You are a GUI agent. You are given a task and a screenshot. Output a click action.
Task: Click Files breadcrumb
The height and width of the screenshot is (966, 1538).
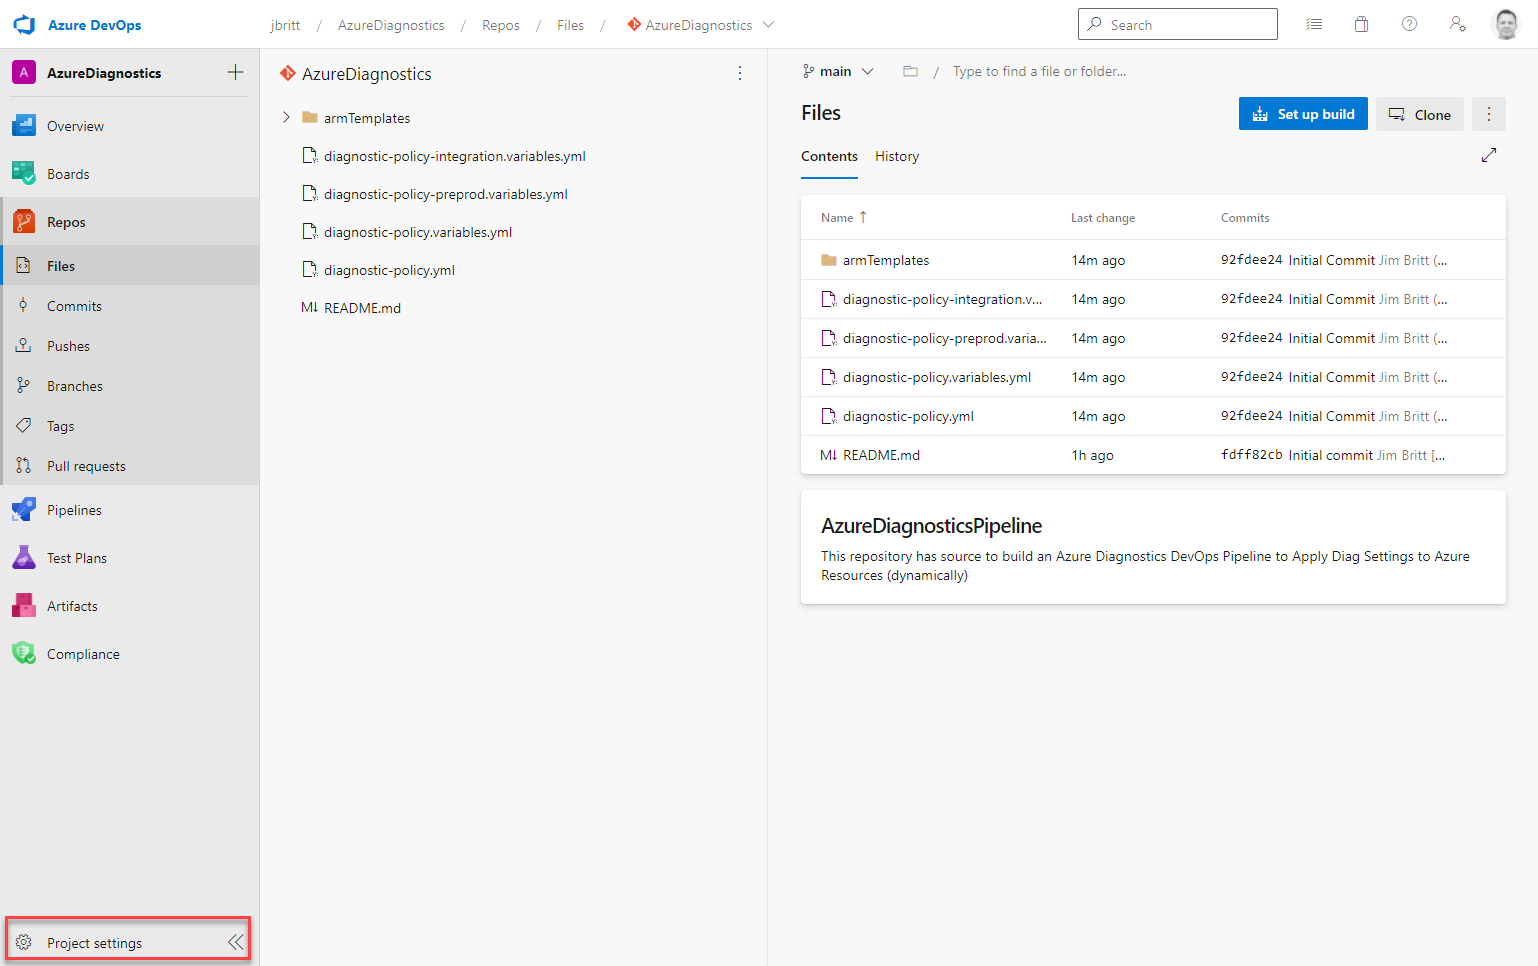click(570, 25)
